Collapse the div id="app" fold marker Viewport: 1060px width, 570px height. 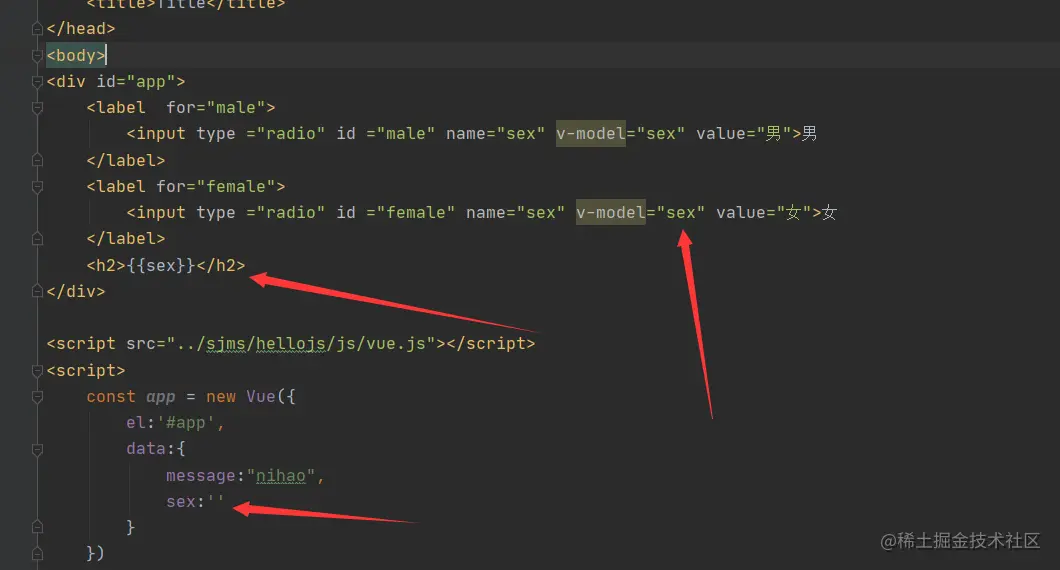click(38, 82)
